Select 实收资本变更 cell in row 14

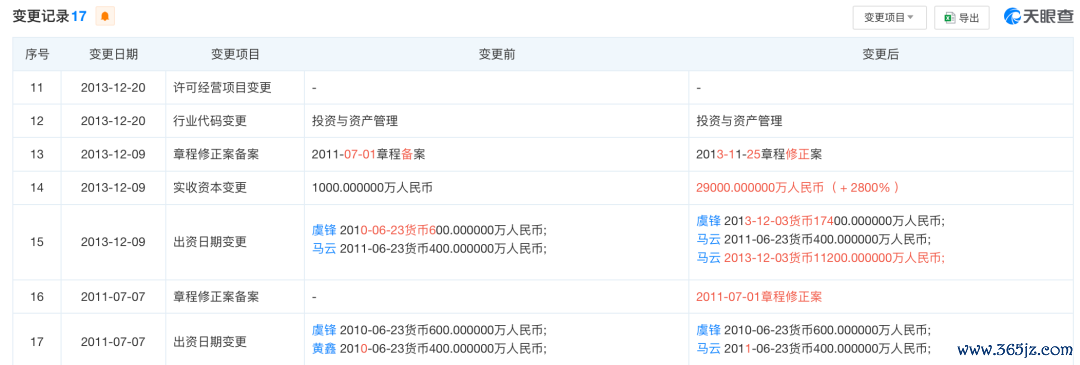[x=236, y=187]
